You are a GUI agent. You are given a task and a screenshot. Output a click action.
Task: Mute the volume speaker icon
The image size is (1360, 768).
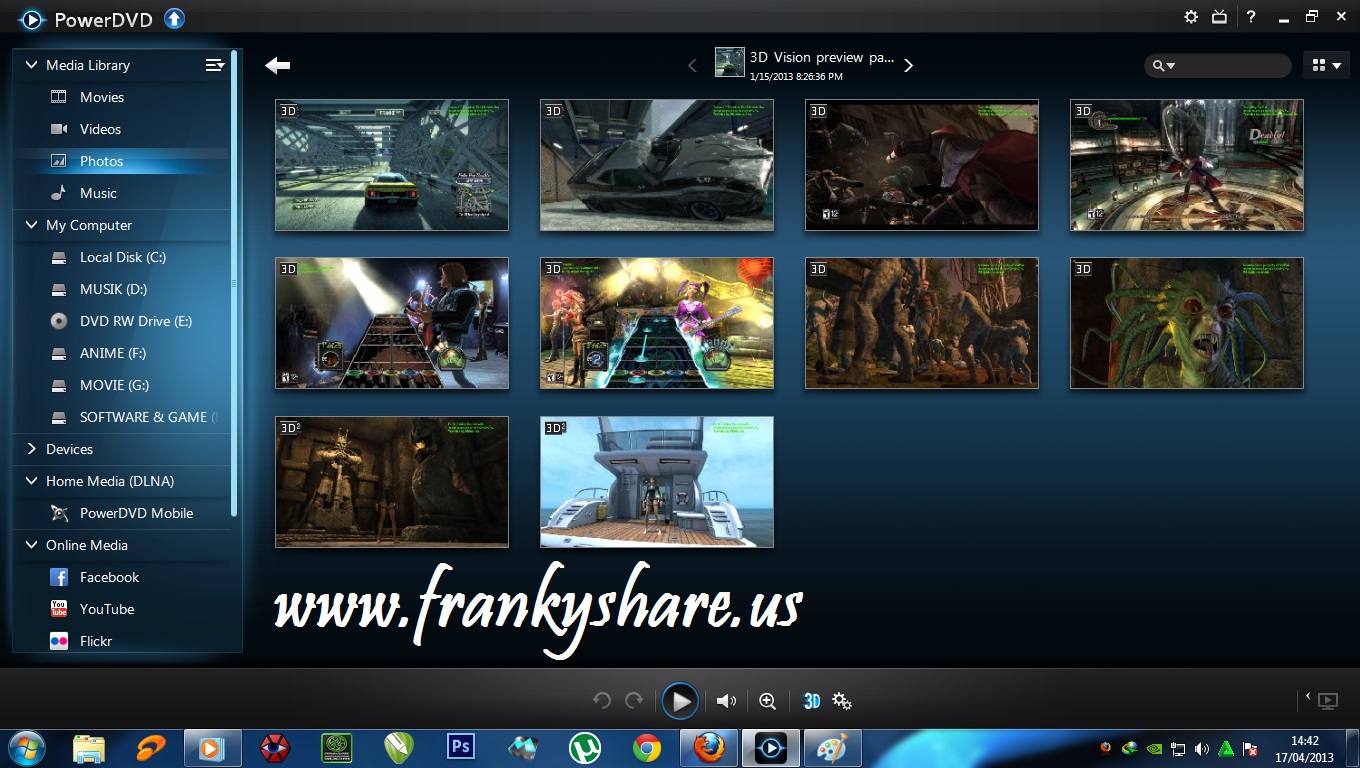(x=727, y=701)
